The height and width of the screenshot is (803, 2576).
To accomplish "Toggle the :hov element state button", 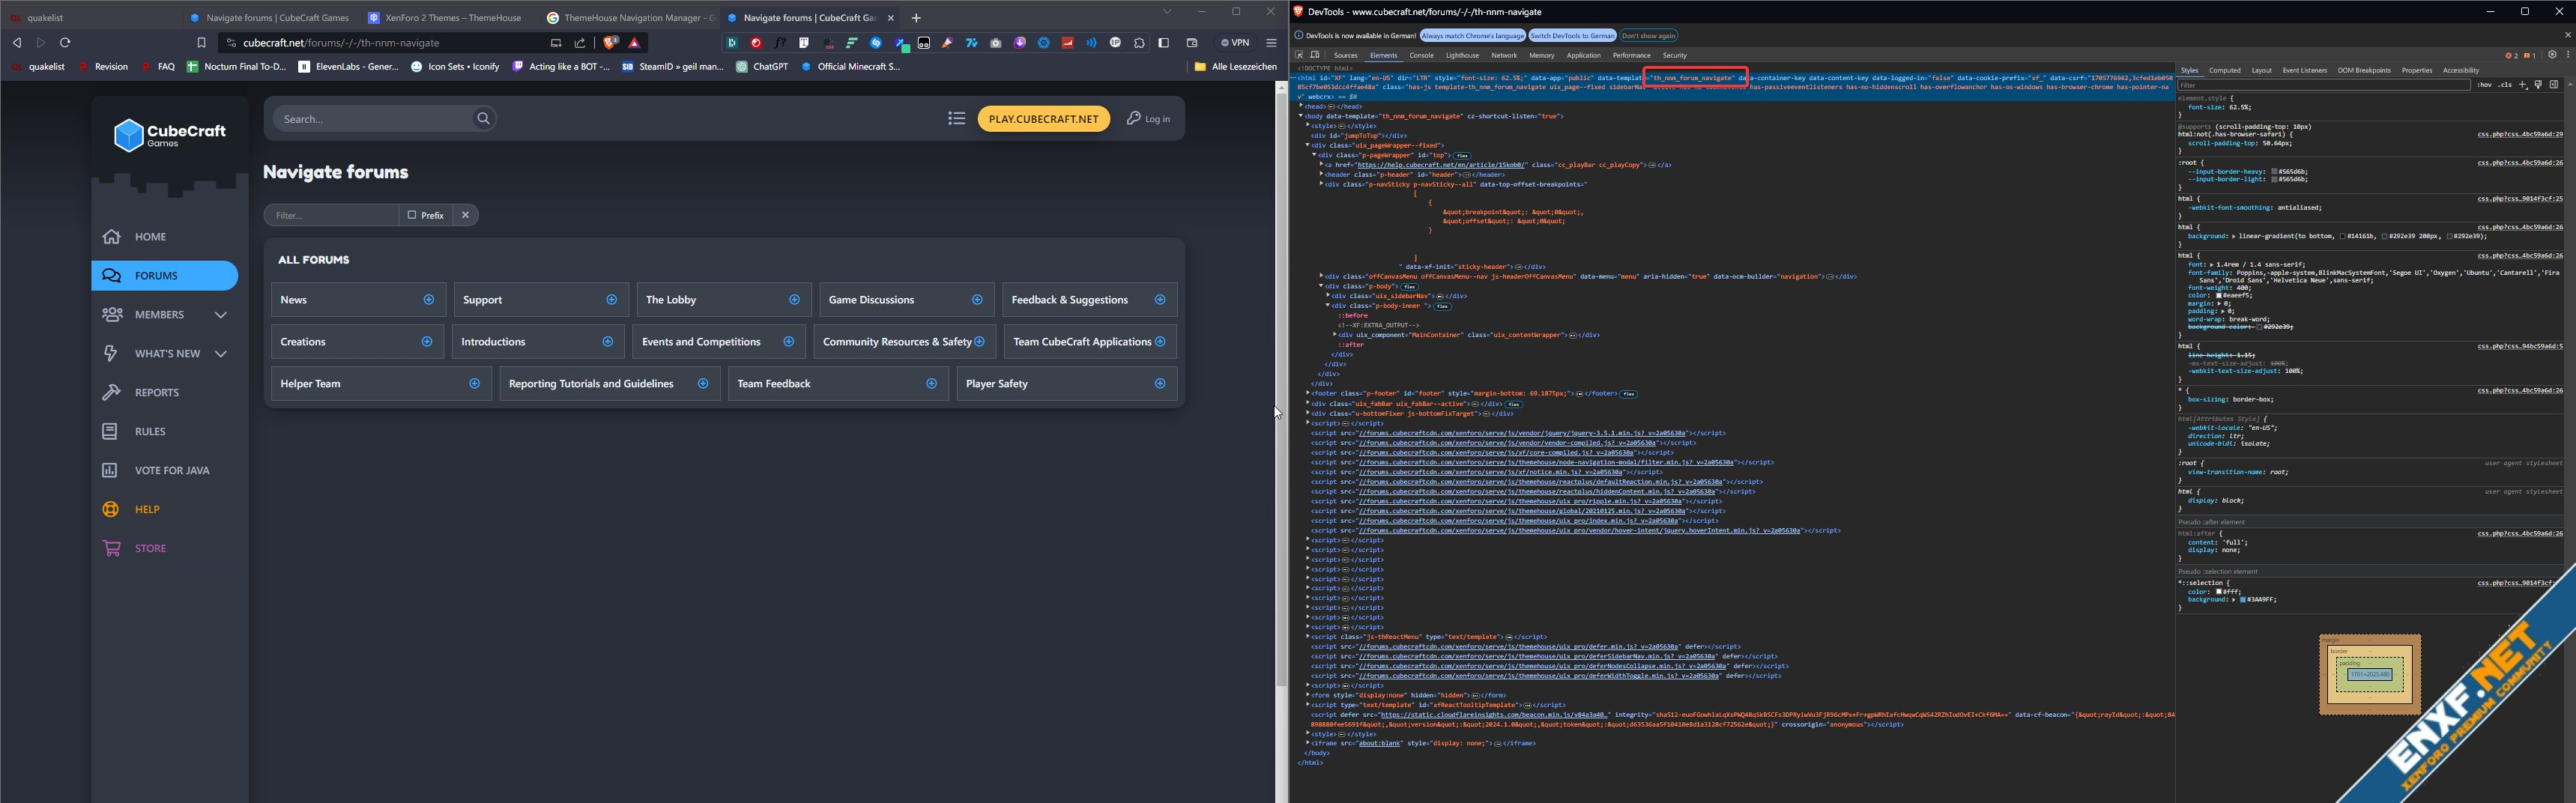I will click(2484, 85).
